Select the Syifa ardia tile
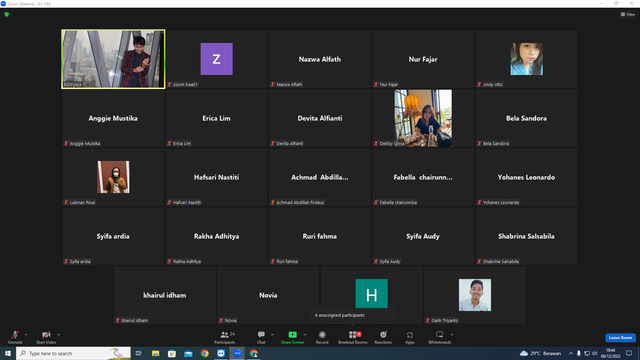The image size is (640, 360). tap(113, 236)
